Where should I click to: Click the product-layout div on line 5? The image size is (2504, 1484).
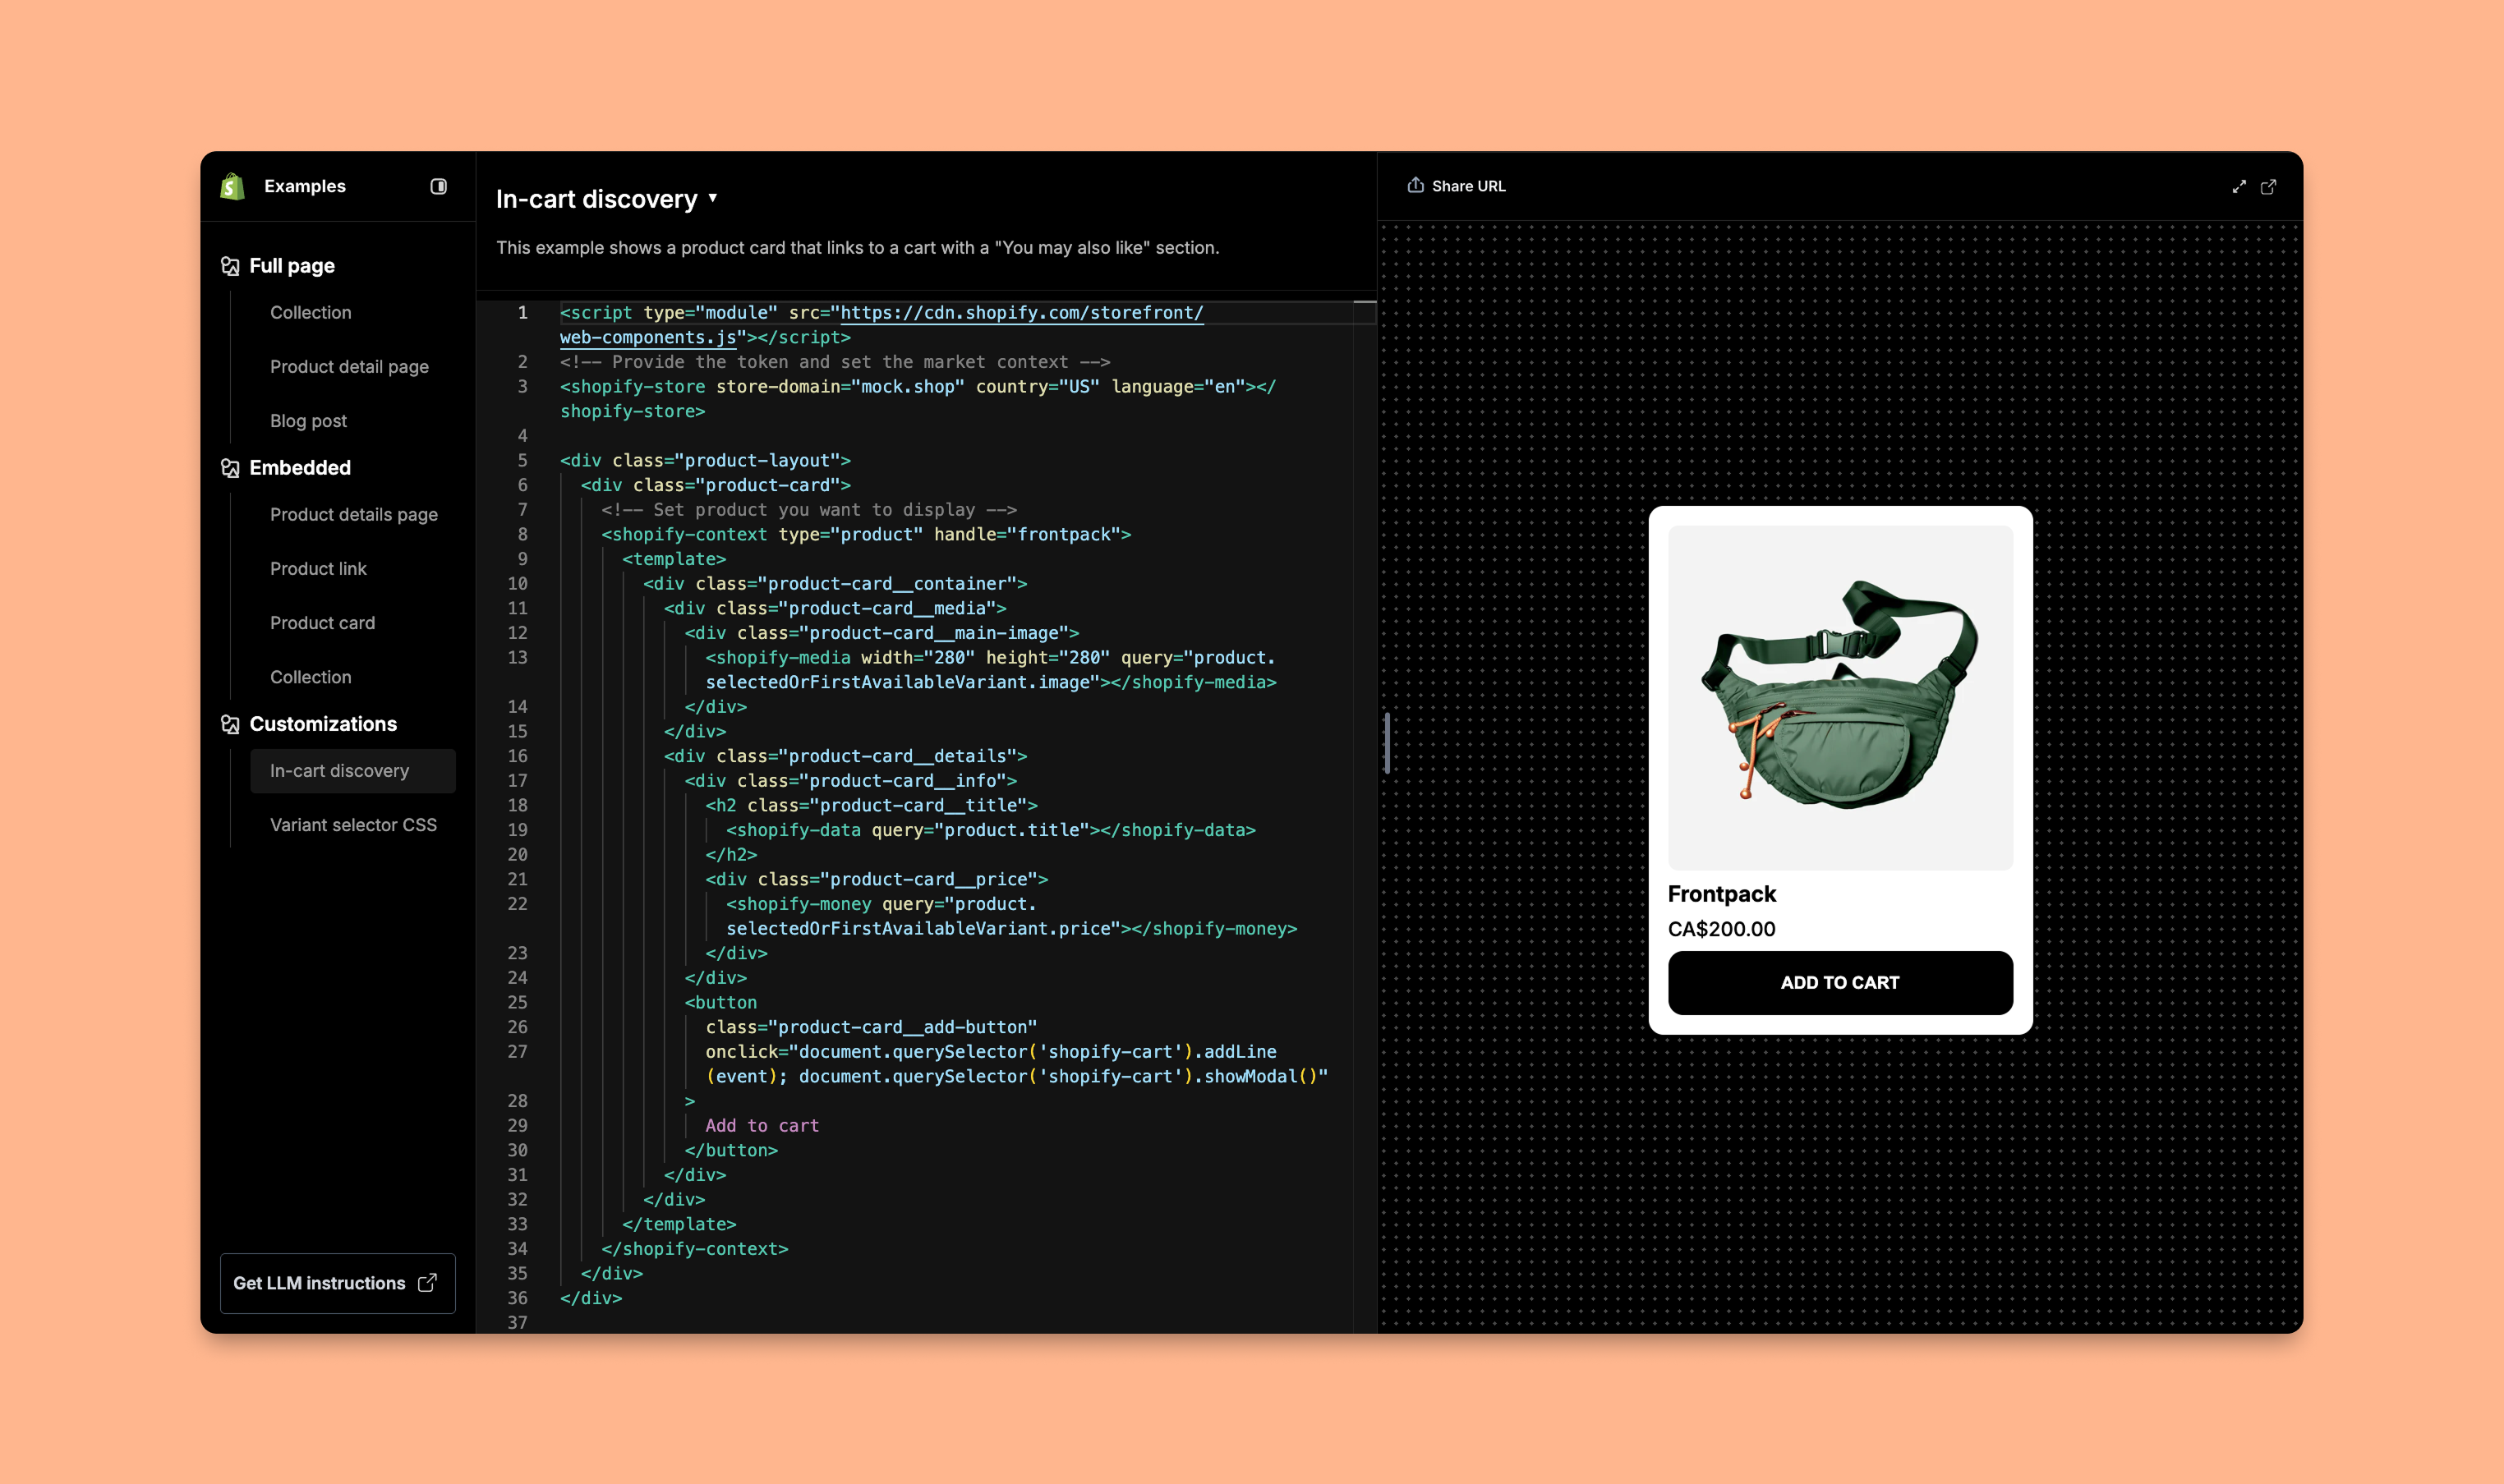[x=705, y=461]
